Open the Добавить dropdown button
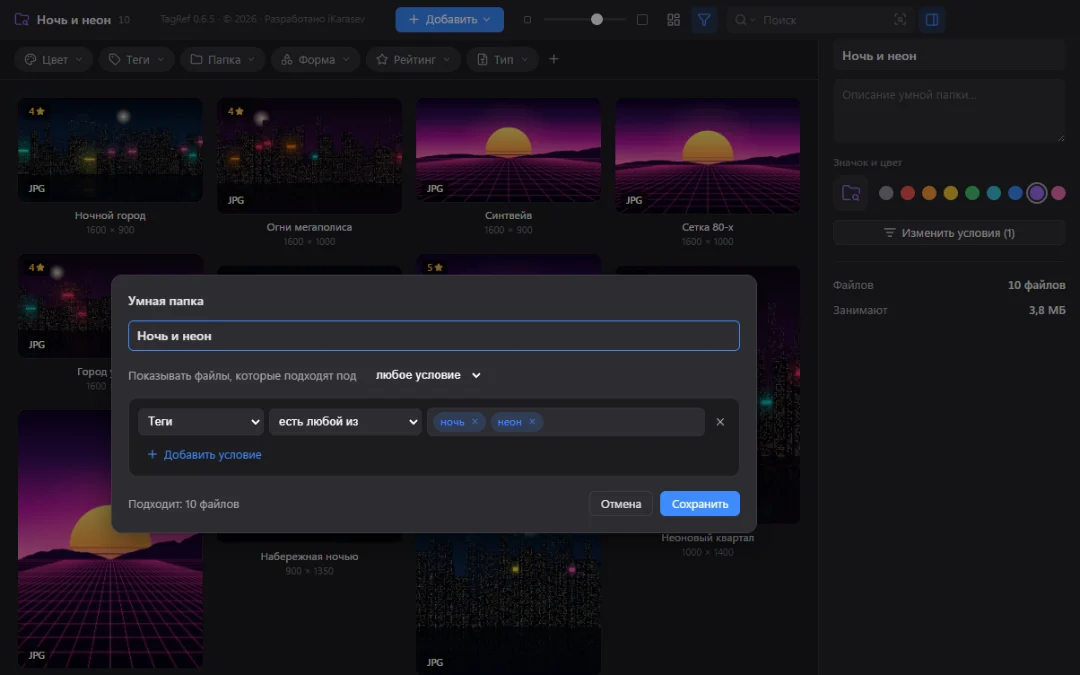1080x675 pixels. pyautogui.click(x=449, y=19)
